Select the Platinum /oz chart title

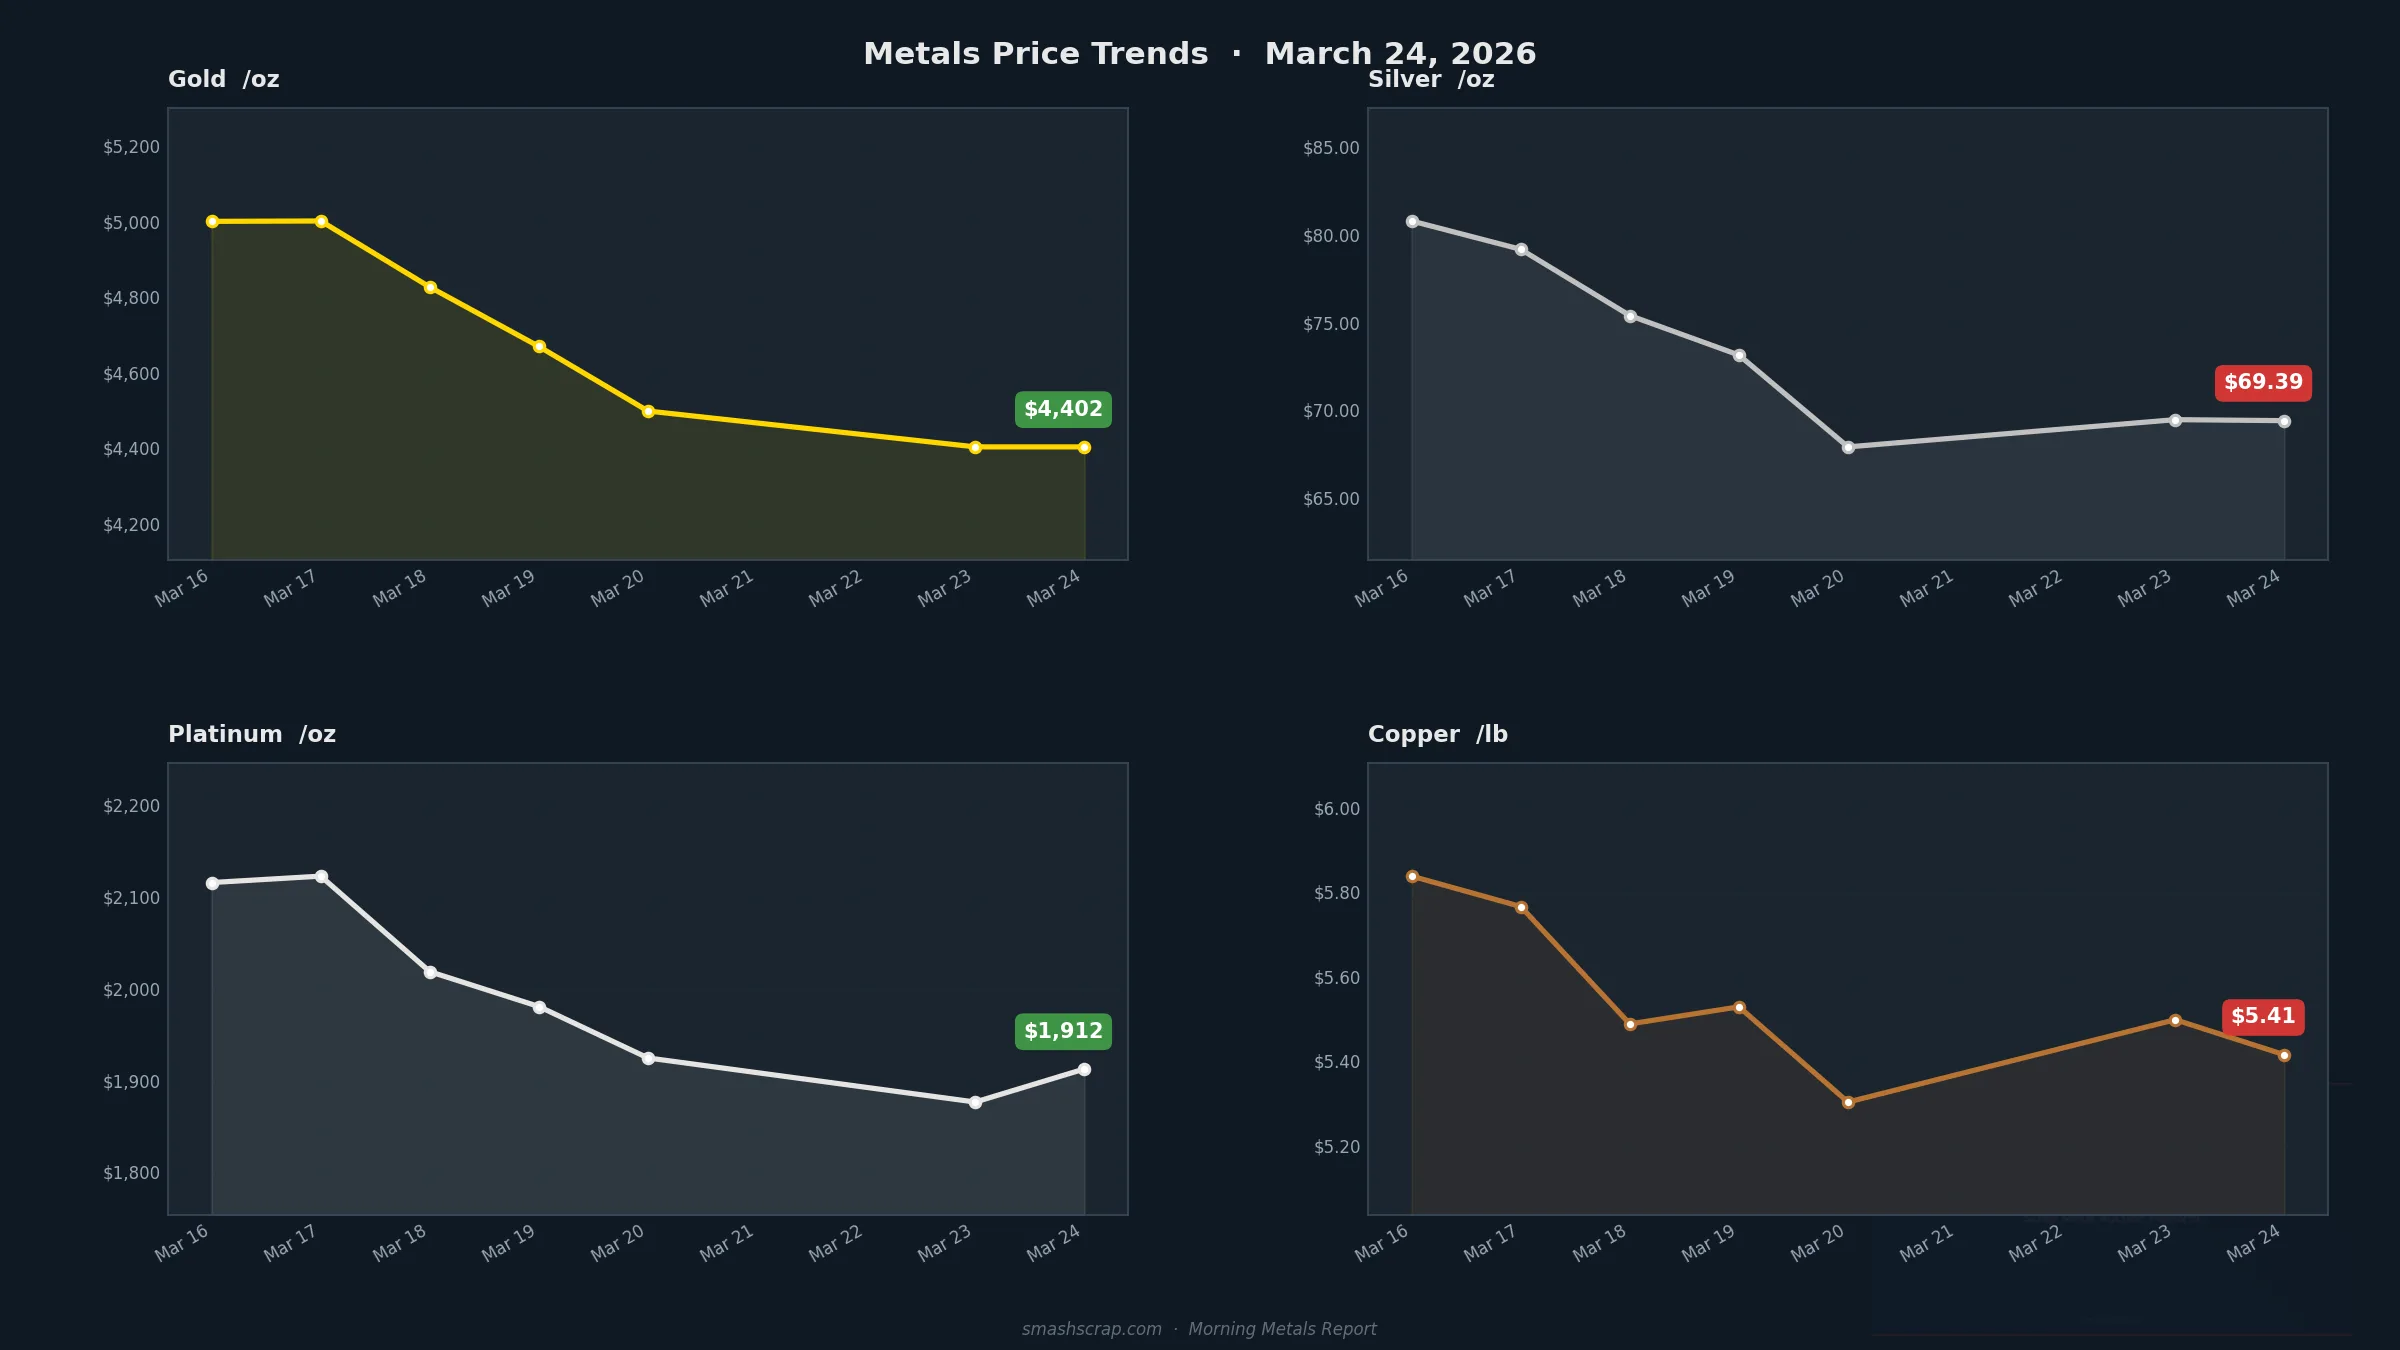click(252, 734)
